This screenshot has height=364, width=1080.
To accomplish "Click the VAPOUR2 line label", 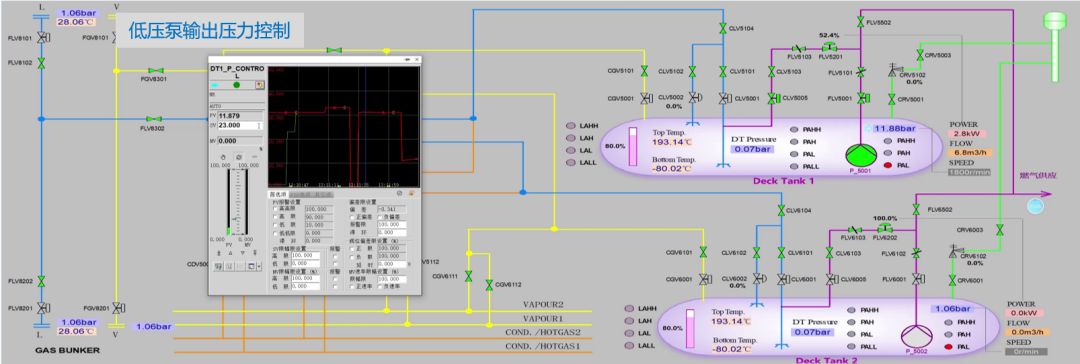I will [x=543, y=305].
